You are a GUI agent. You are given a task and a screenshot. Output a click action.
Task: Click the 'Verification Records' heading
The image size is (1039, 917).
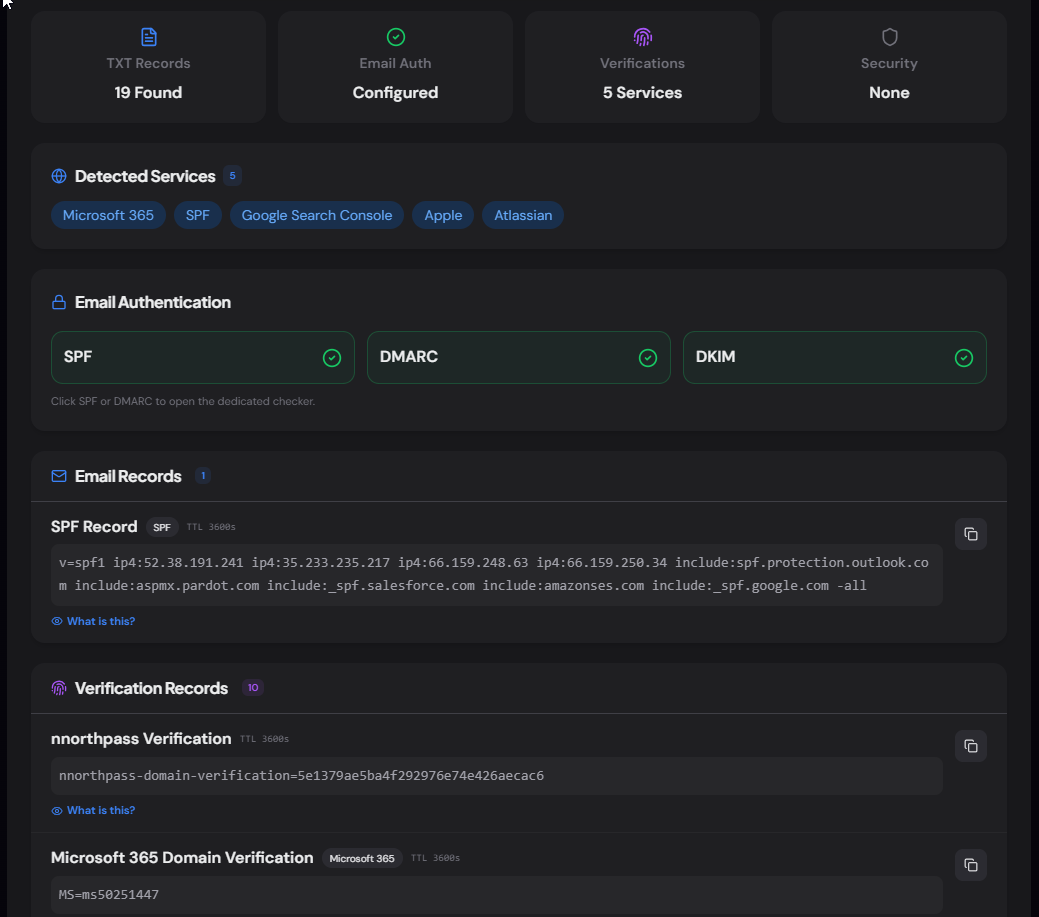pos(152,688)
